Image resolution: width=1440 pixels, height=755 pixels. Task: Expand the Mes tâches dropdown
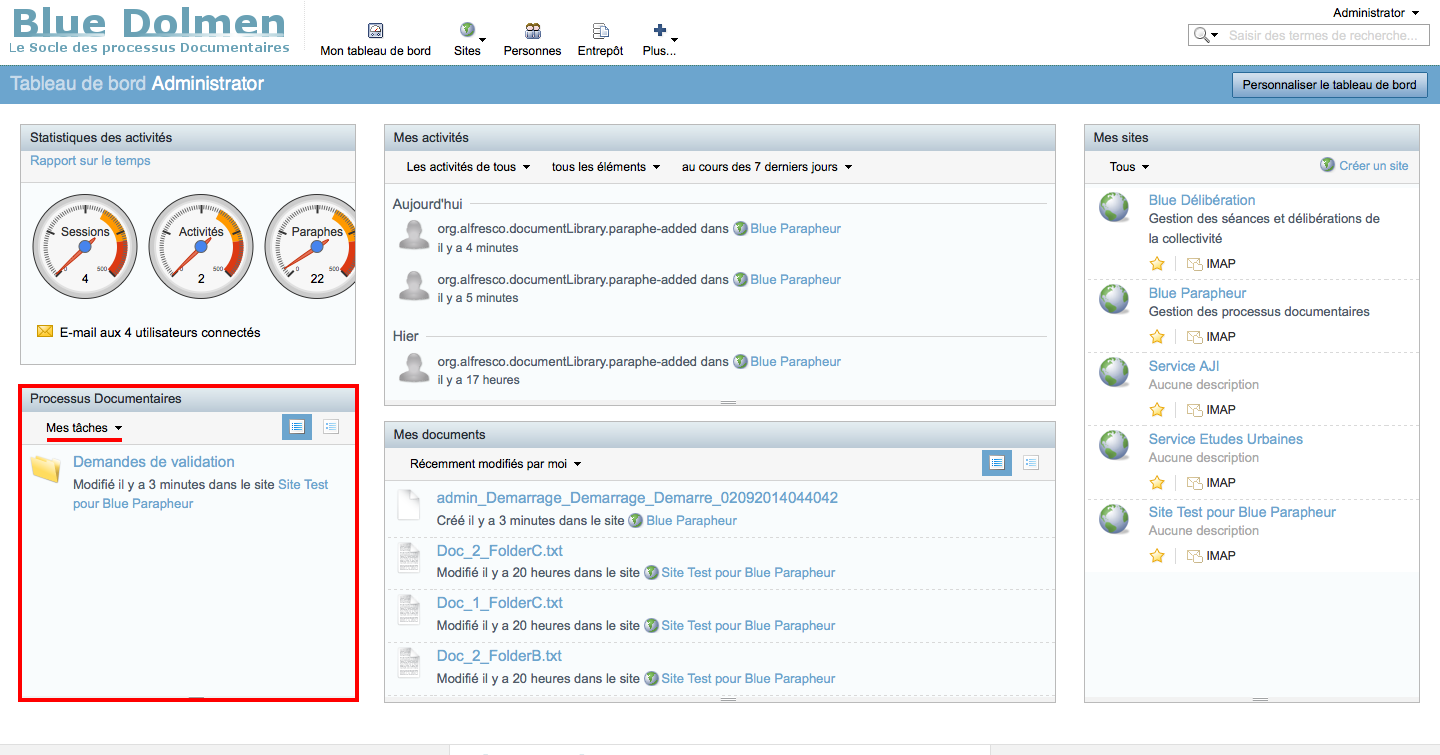(x=84, y=428)
